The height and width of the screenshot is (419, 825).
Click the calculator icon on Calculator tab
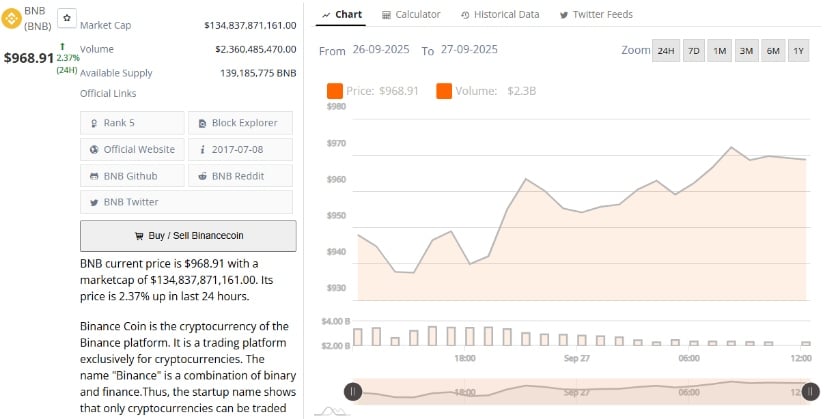[386, 15]
